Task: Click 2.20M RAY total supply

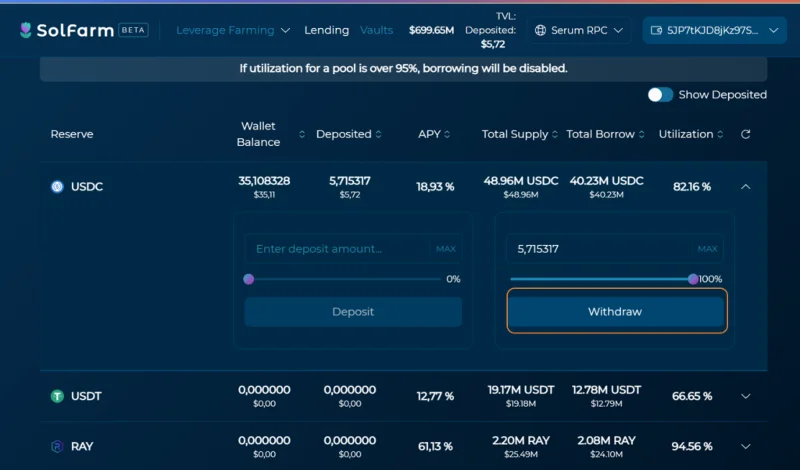Action: click(x=521, y=441)
